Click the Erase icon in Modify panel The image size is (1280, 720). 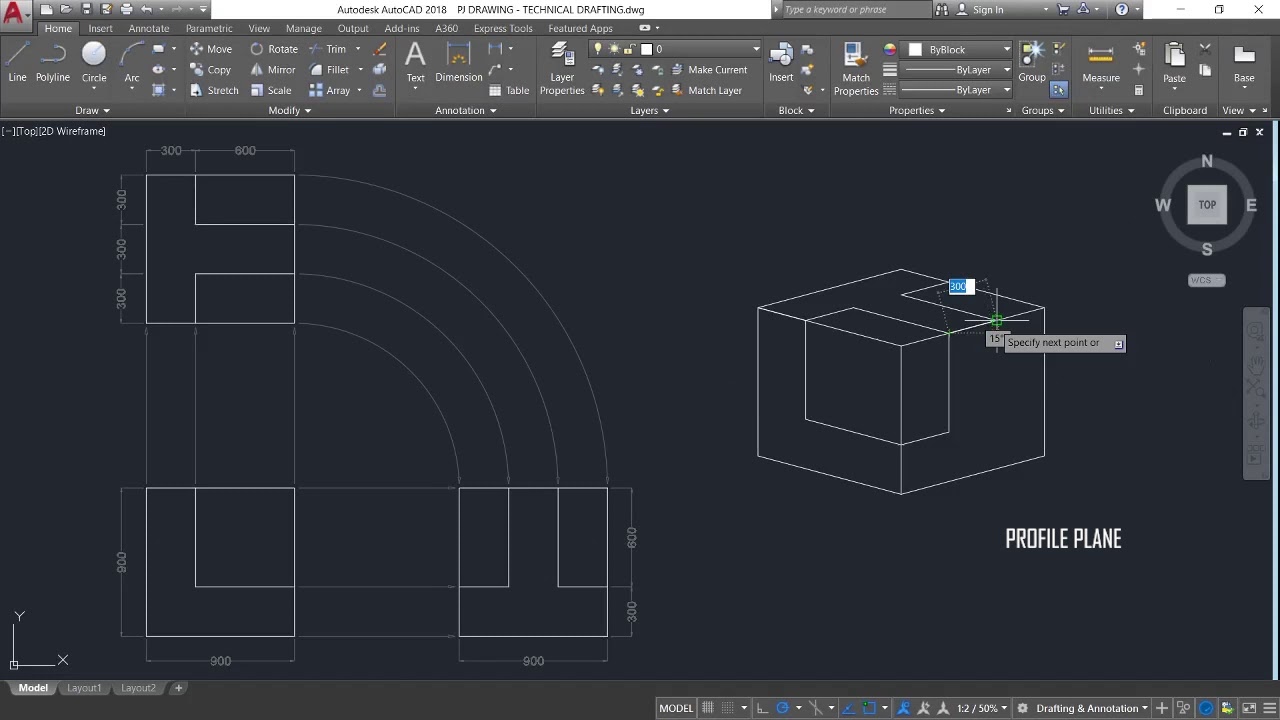click(x=380, y=49)
